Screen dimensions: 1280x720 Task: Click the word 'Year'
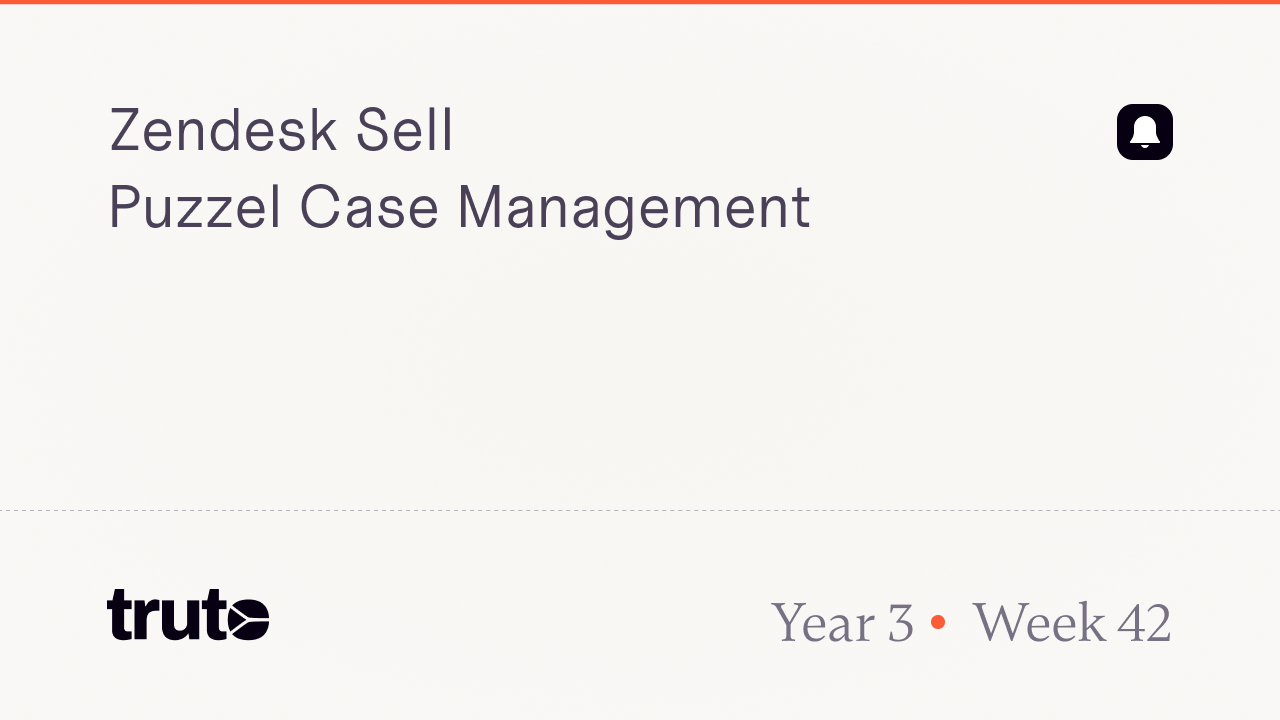coord(823,622)
